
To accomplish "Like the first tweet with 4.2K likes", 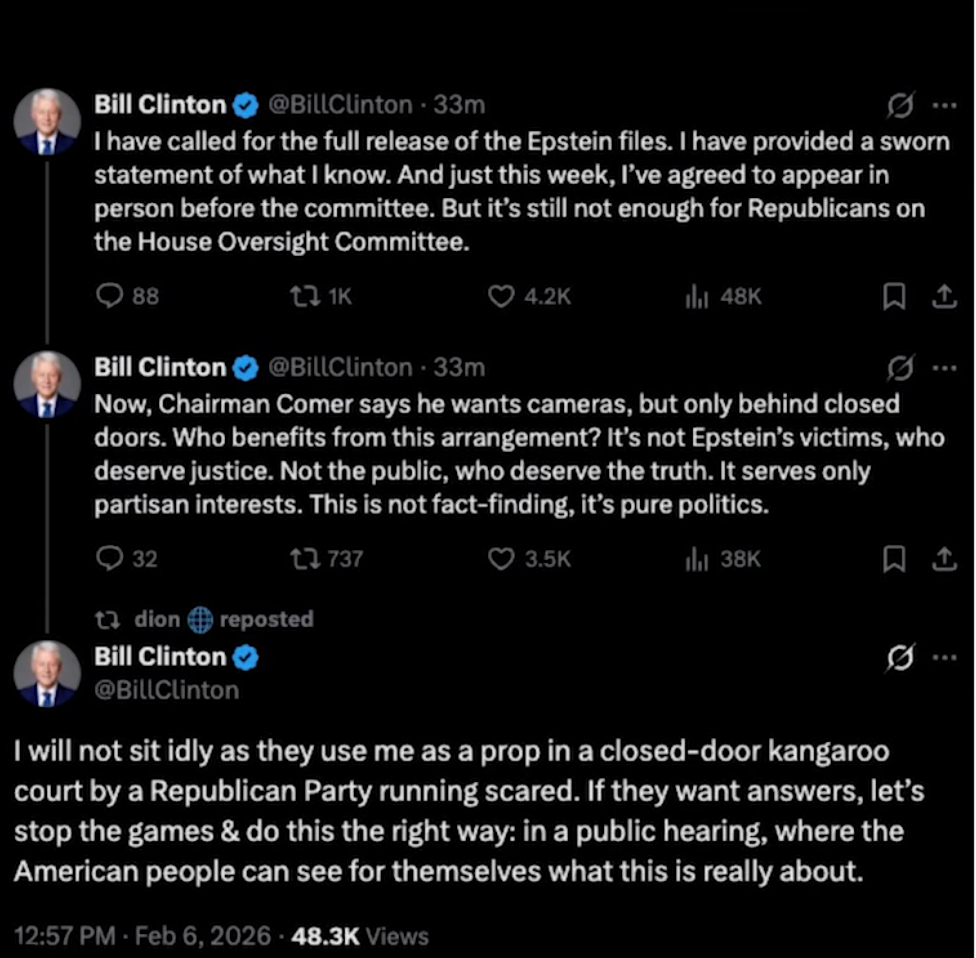I will point(500,296).
